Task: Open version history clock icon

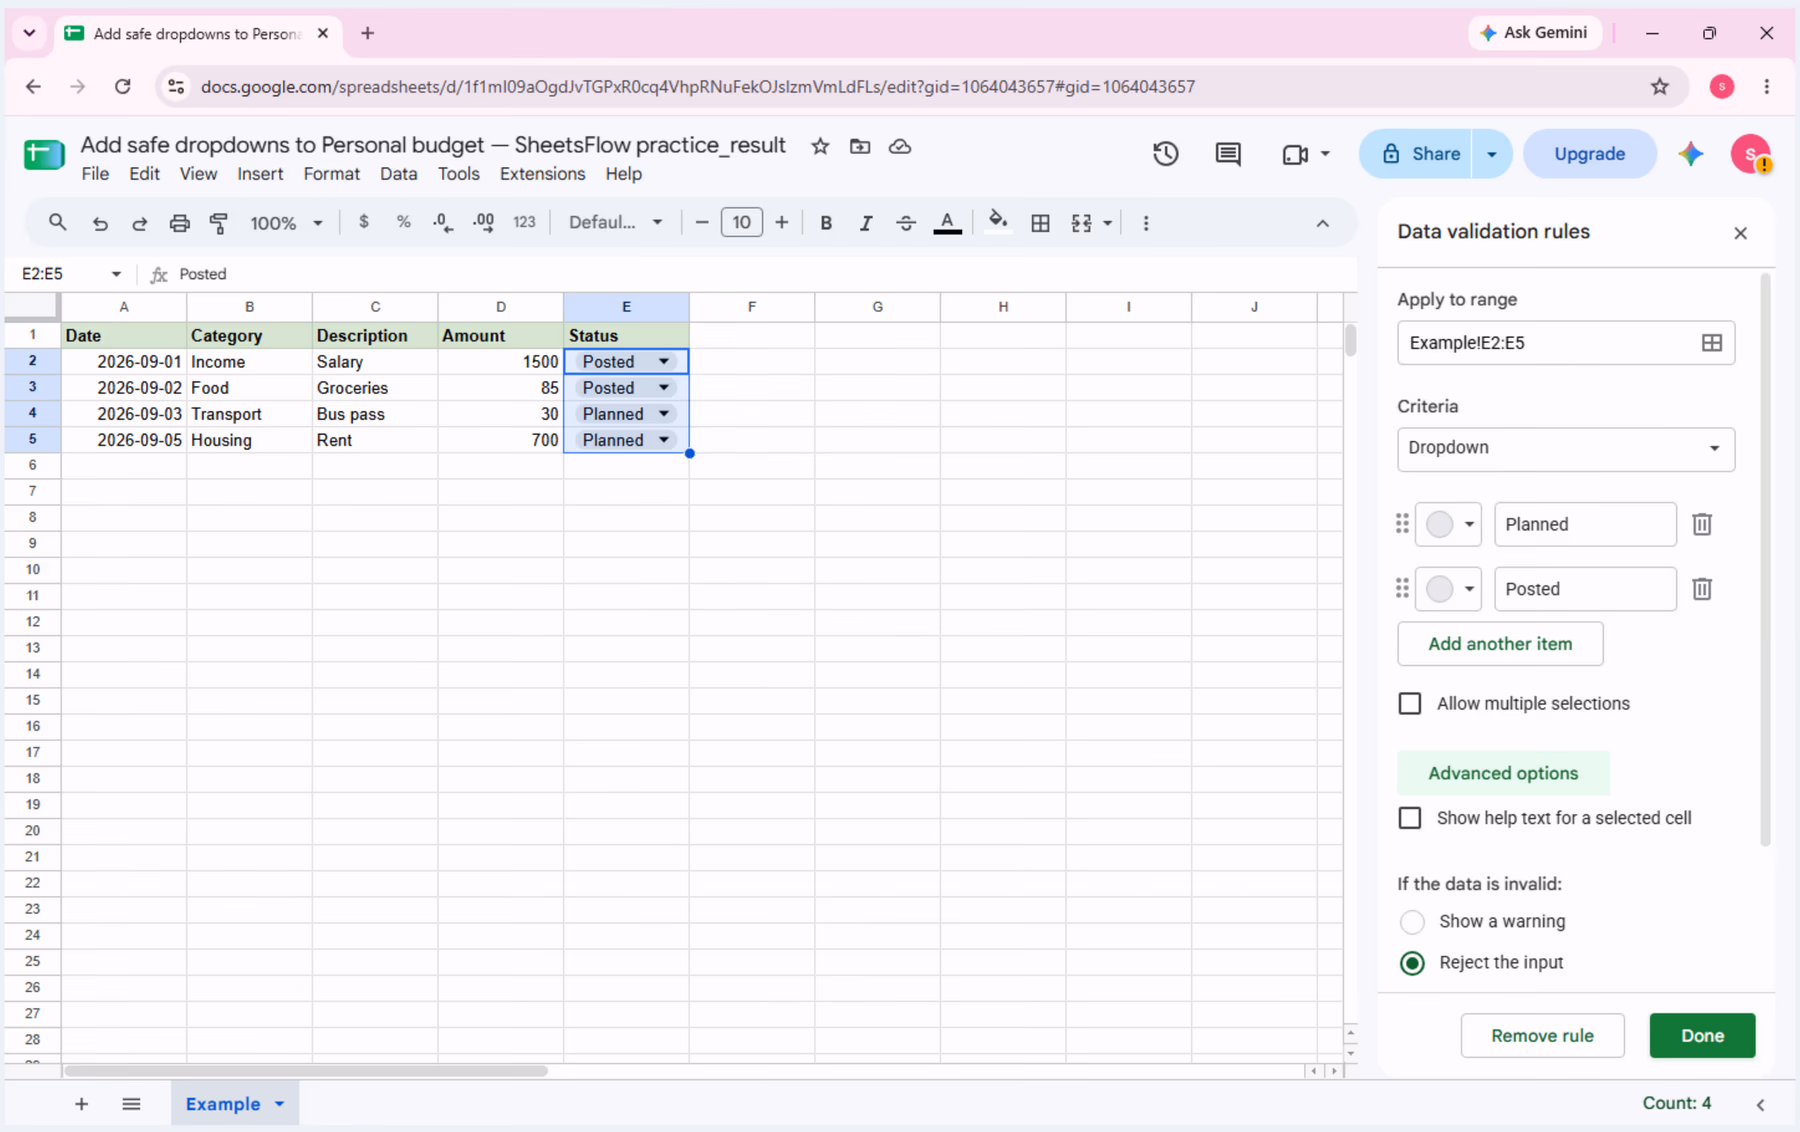Action: [x=1165, y=154]
